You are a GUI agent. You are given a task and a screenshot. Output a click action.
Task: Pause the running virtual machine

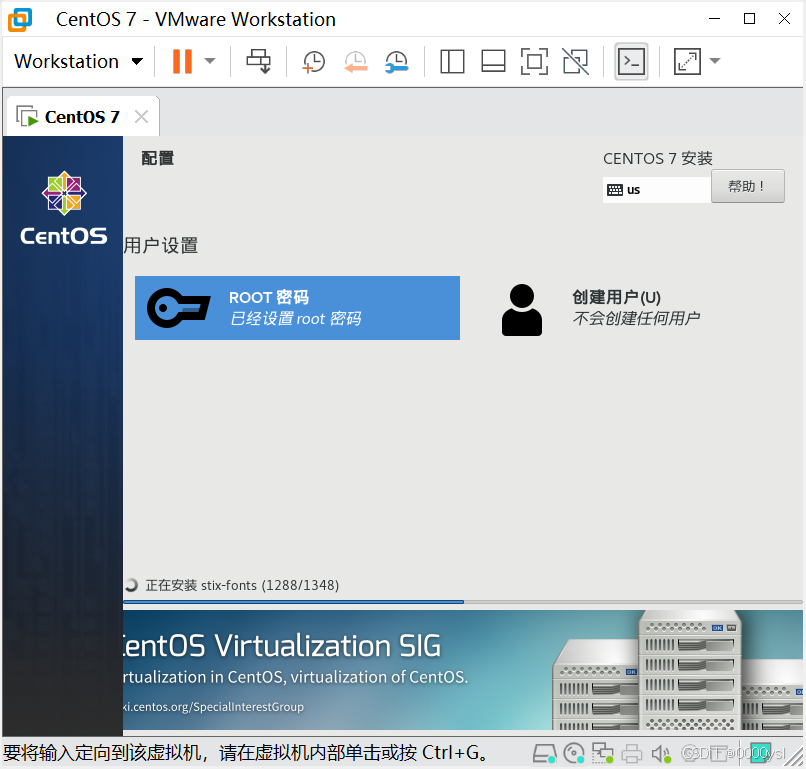point(182,61)
